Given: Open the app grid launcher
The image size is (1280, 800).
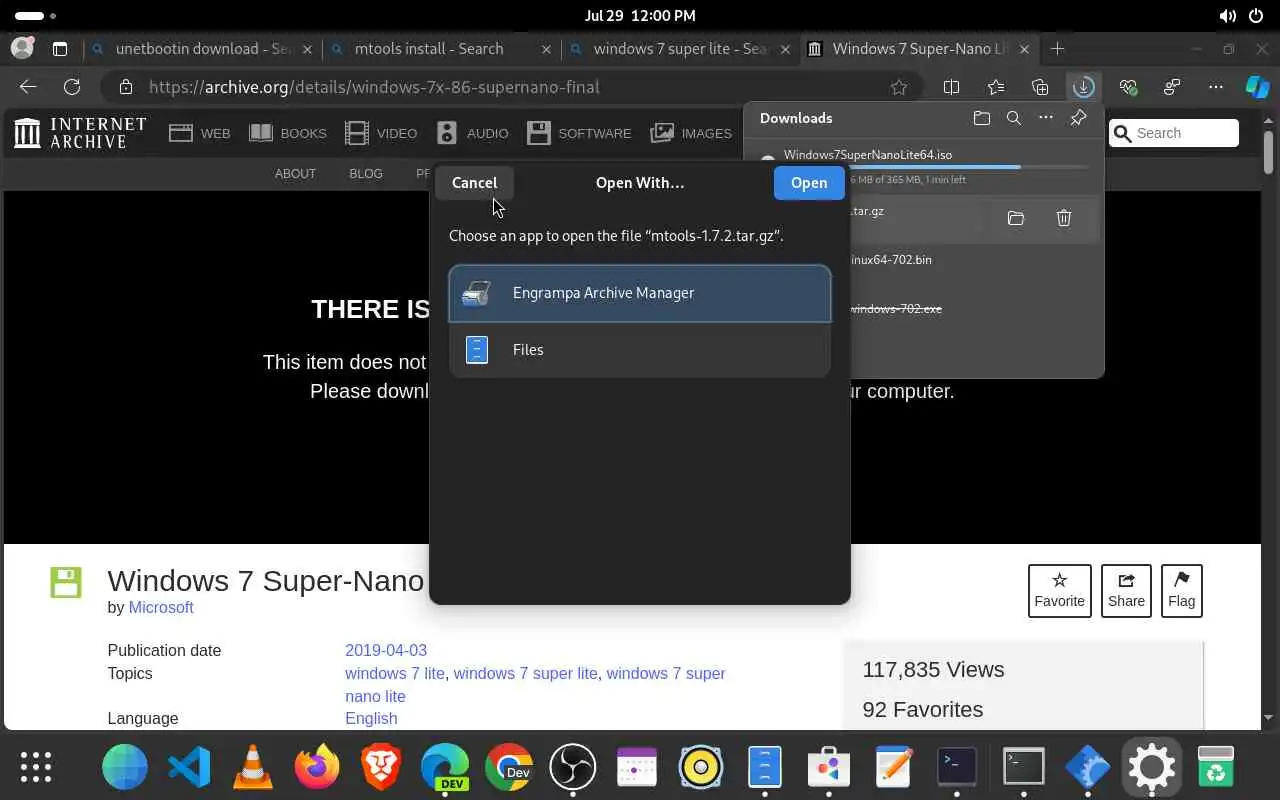Looking at the screenshot, I should (x=36, y=767).
